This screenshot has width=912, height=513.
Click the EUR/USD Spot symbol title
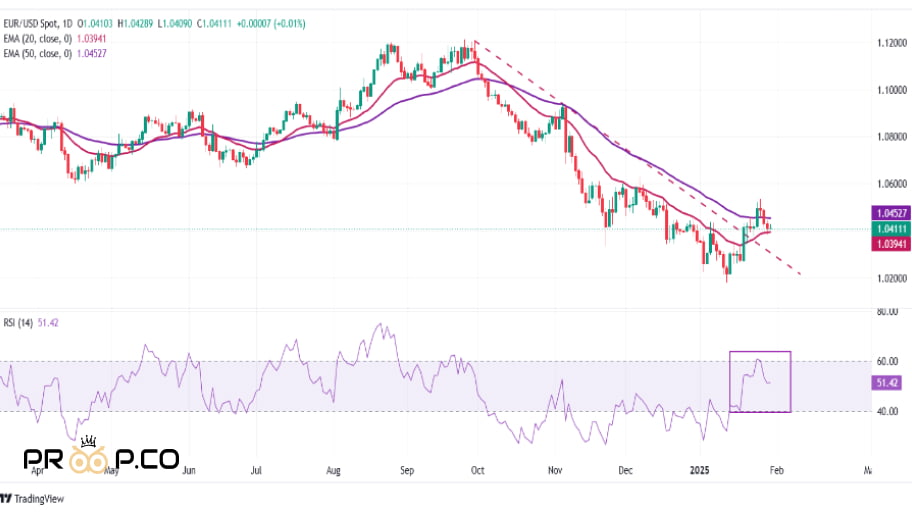point(30,24)
